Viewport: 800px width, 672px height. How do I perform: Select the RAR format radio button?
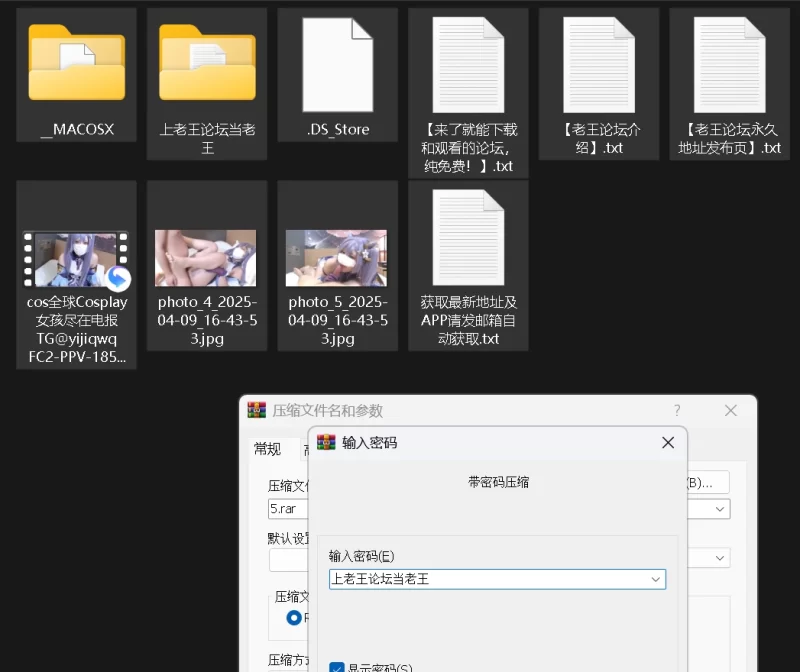[294, 618]
